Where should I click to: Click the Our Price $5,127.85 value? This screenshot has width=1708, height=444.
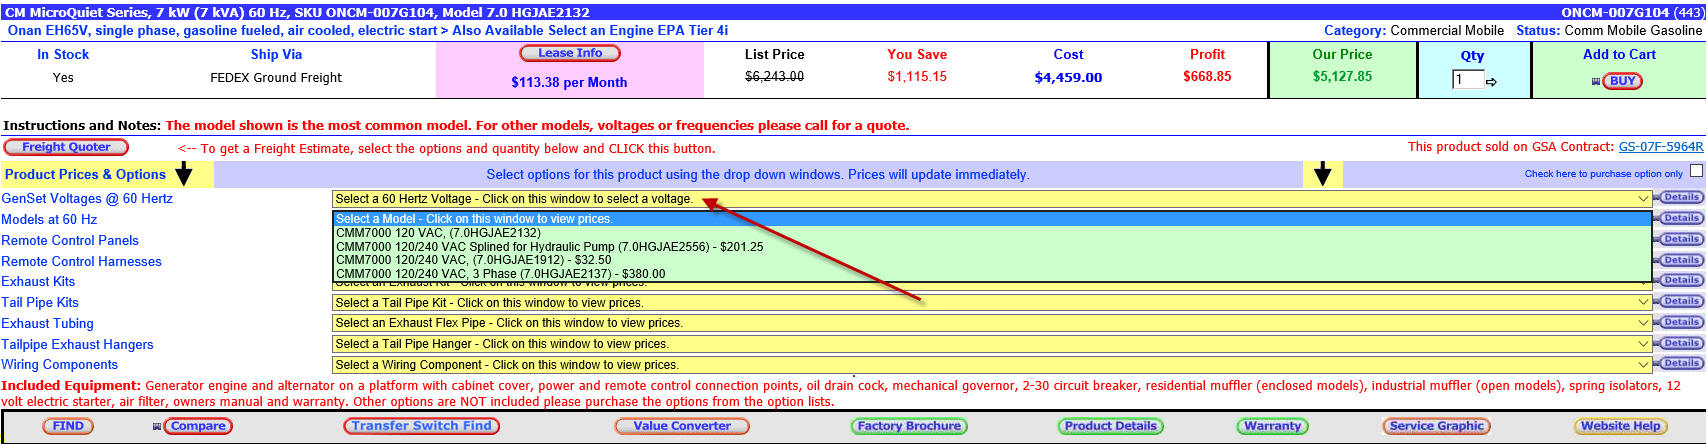tap(1342, 76)
